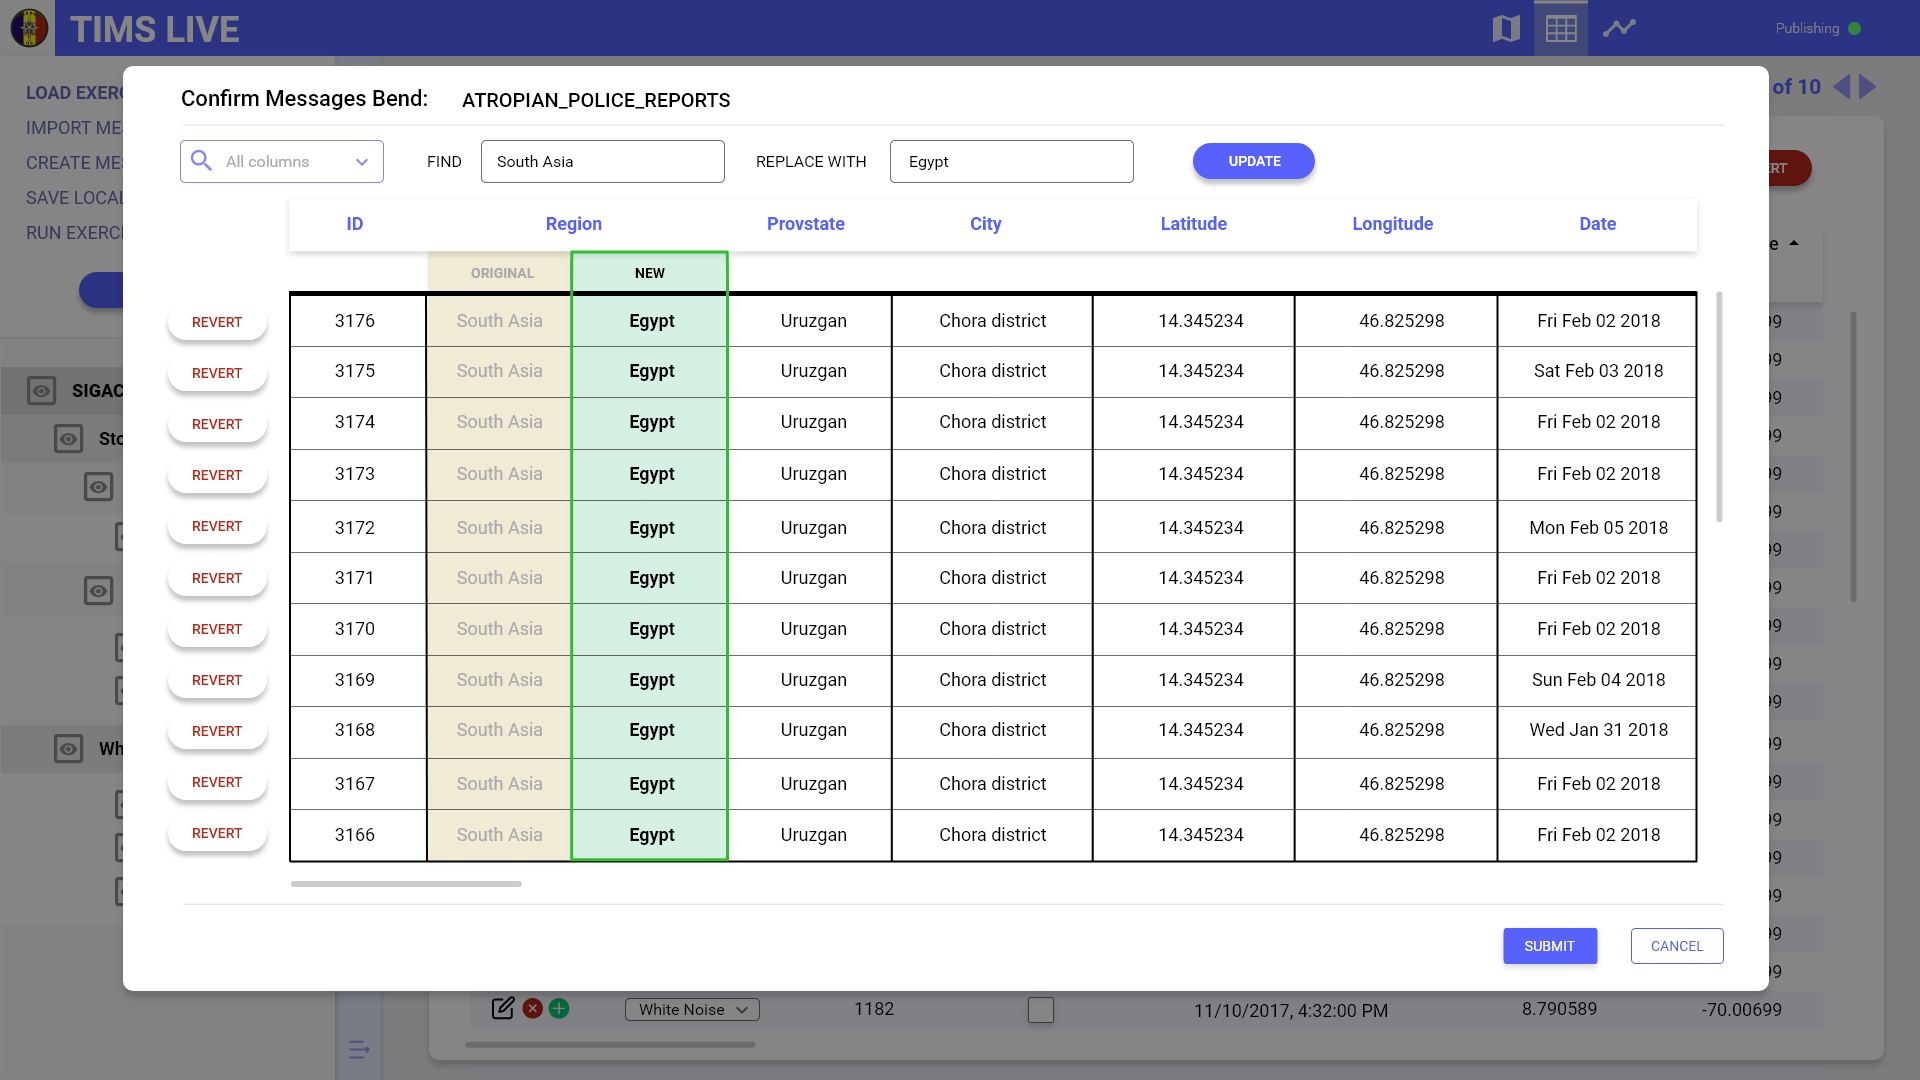
Task: Click the Region column header
Action: 573,224
